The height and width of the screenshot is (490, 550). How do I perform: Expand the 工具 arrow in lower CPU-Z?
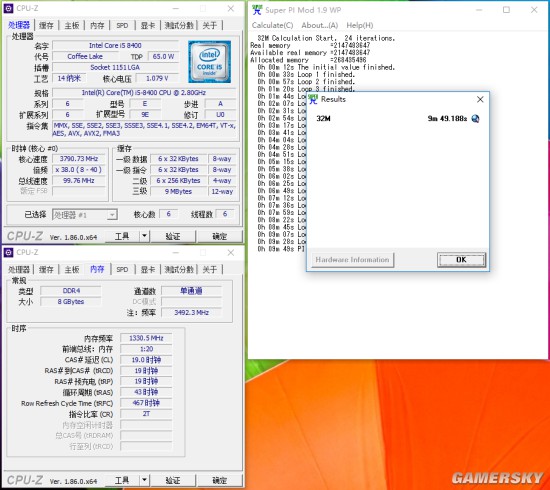(145, 480)
